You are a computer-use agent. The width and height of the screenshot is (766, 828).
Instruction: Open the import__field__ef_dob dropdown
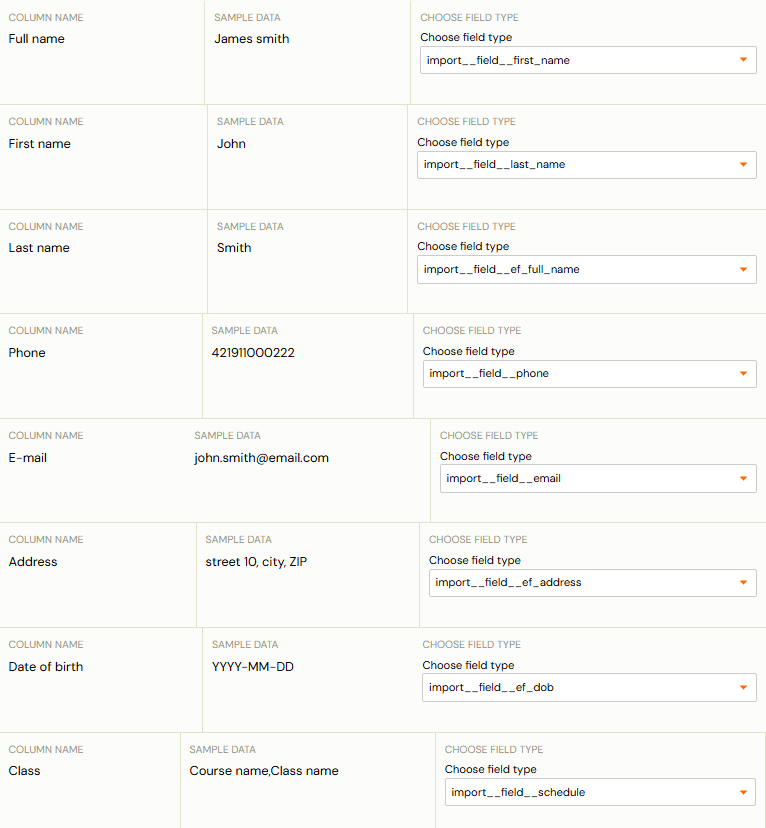589,688
